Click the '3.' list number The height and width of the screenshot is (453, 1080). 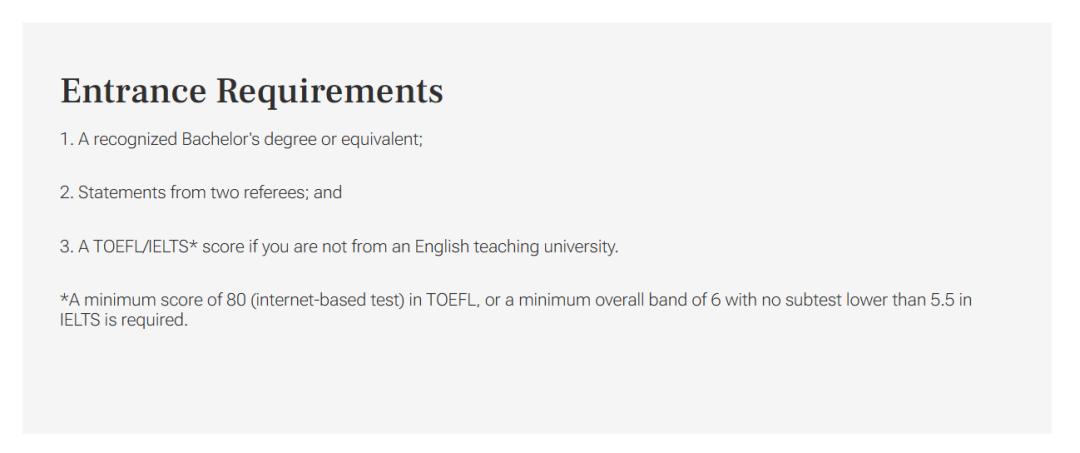tap(67, 246)
